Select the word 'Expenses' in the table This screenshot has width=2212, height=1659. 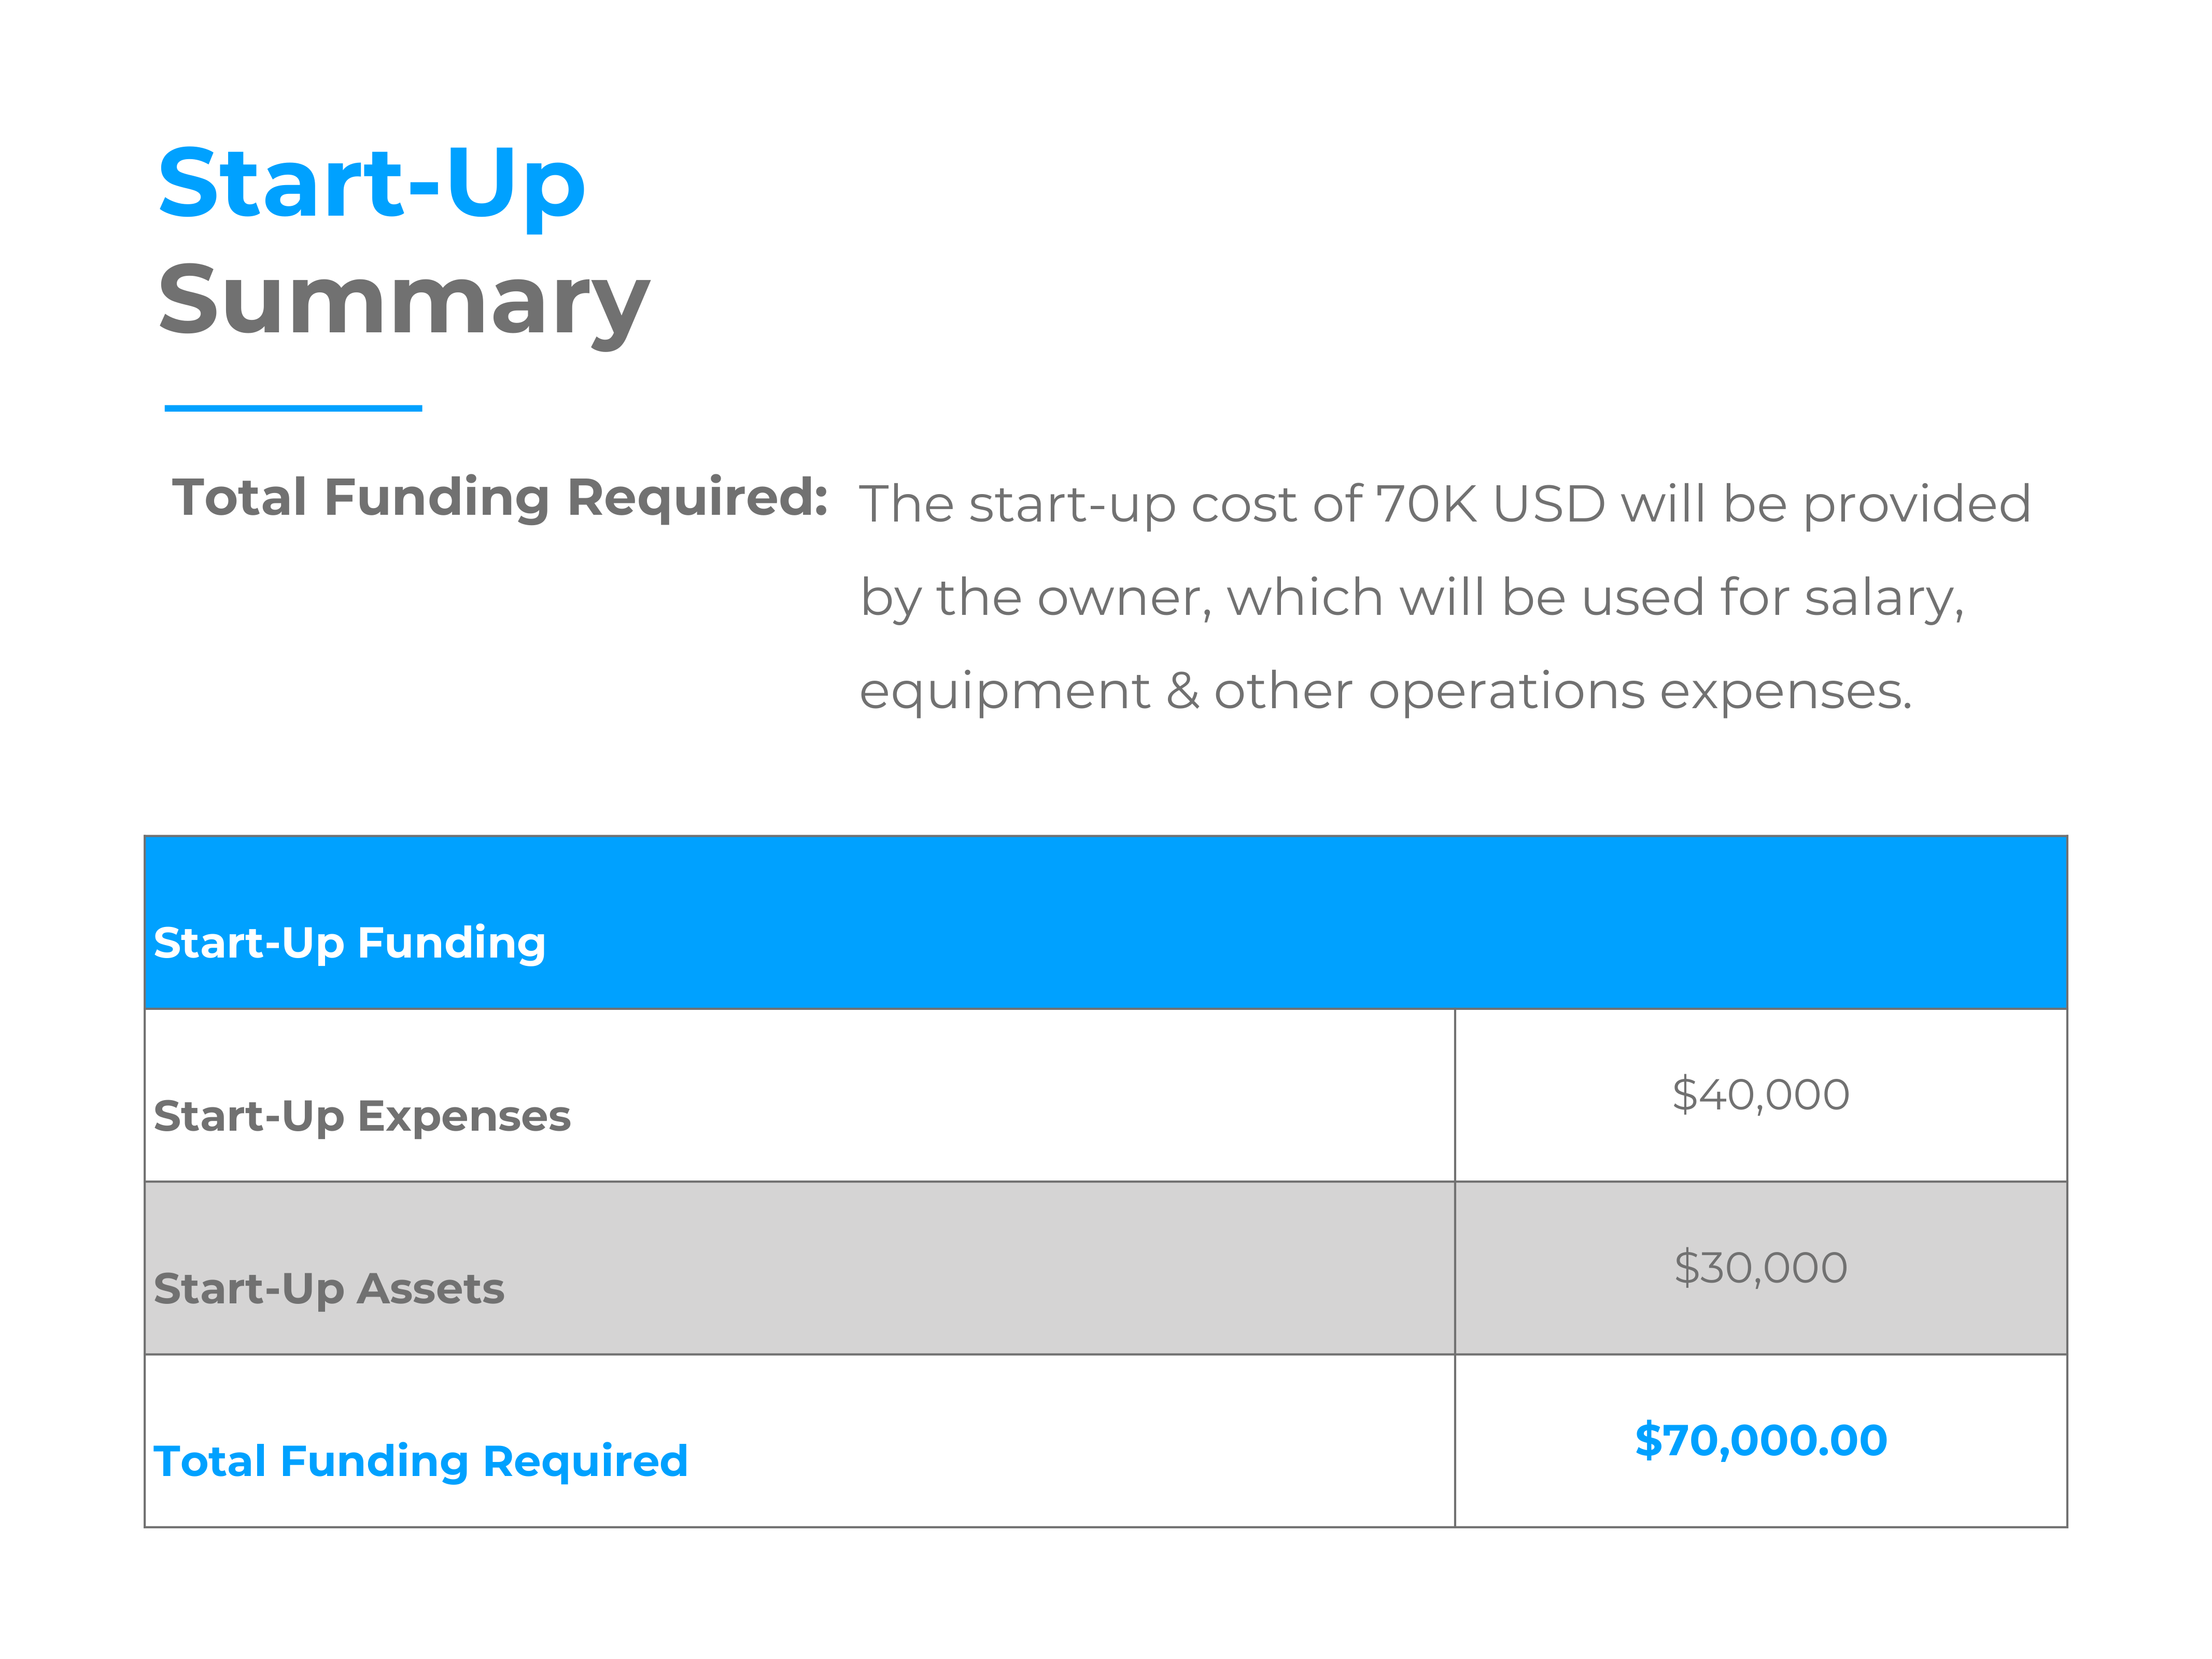464,1117
